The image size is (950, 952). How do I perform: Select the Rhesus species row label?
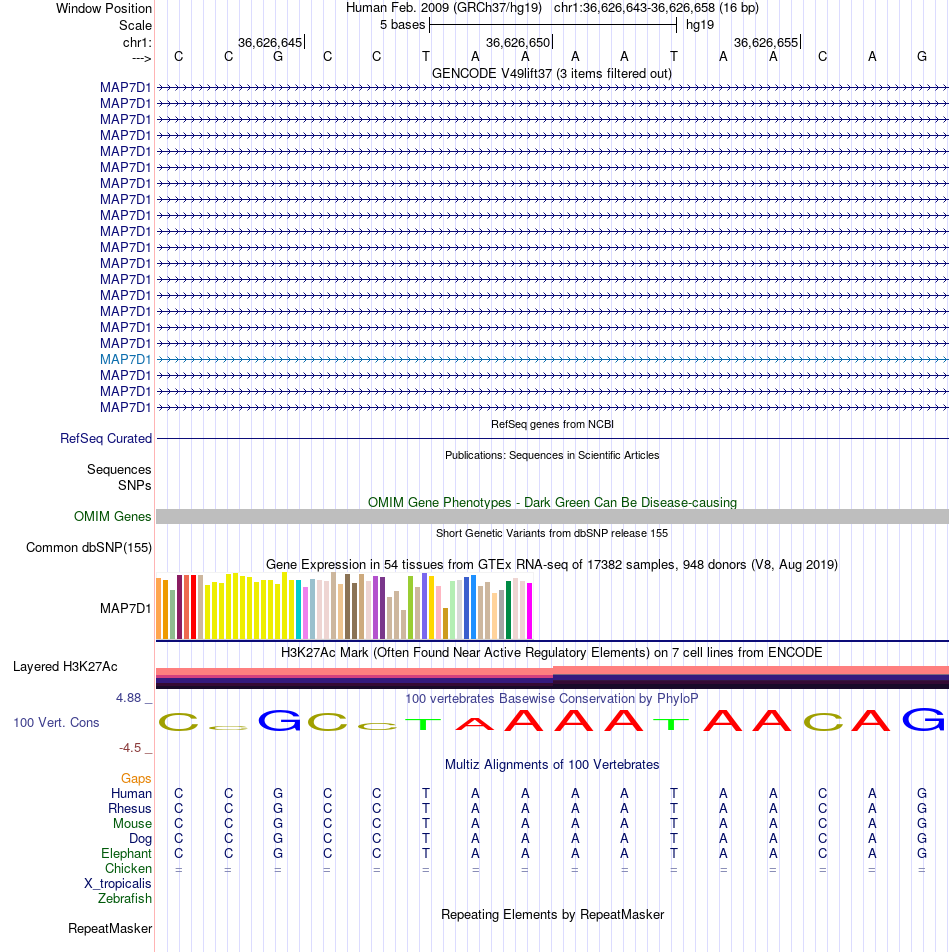pyautogui.click(x=129, y=808)
